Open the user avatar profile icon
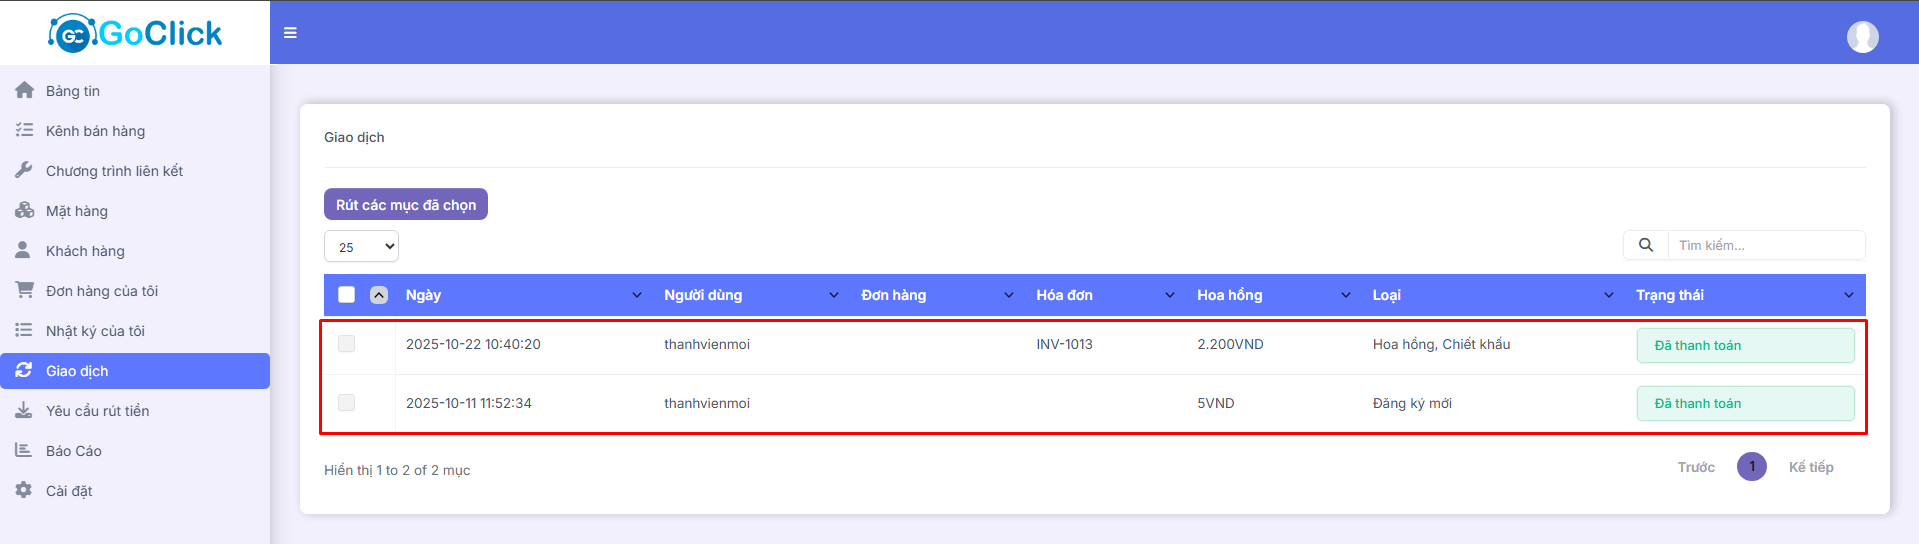 (x=1862, y=37)
